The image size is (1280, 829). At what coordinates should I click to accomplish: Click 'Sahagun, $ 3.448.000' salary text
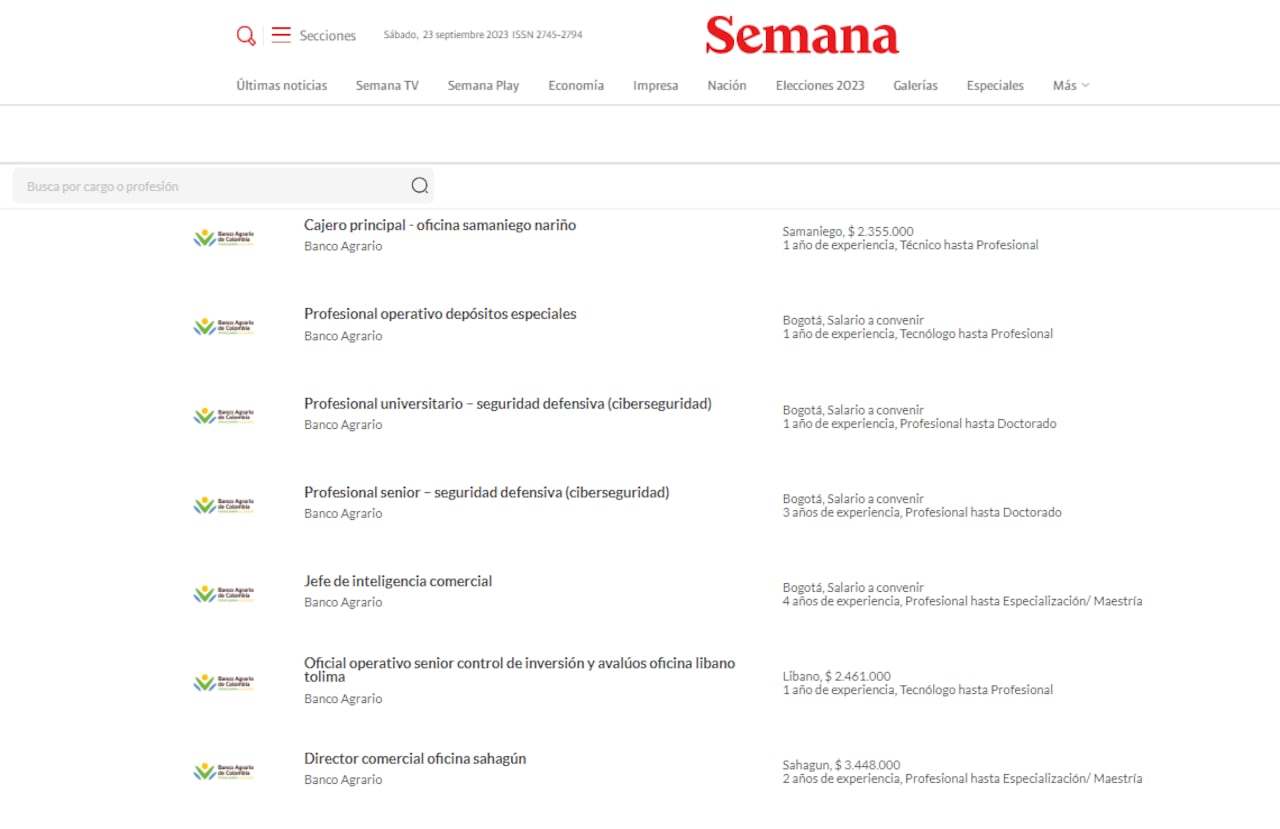[x=841, y=765]
